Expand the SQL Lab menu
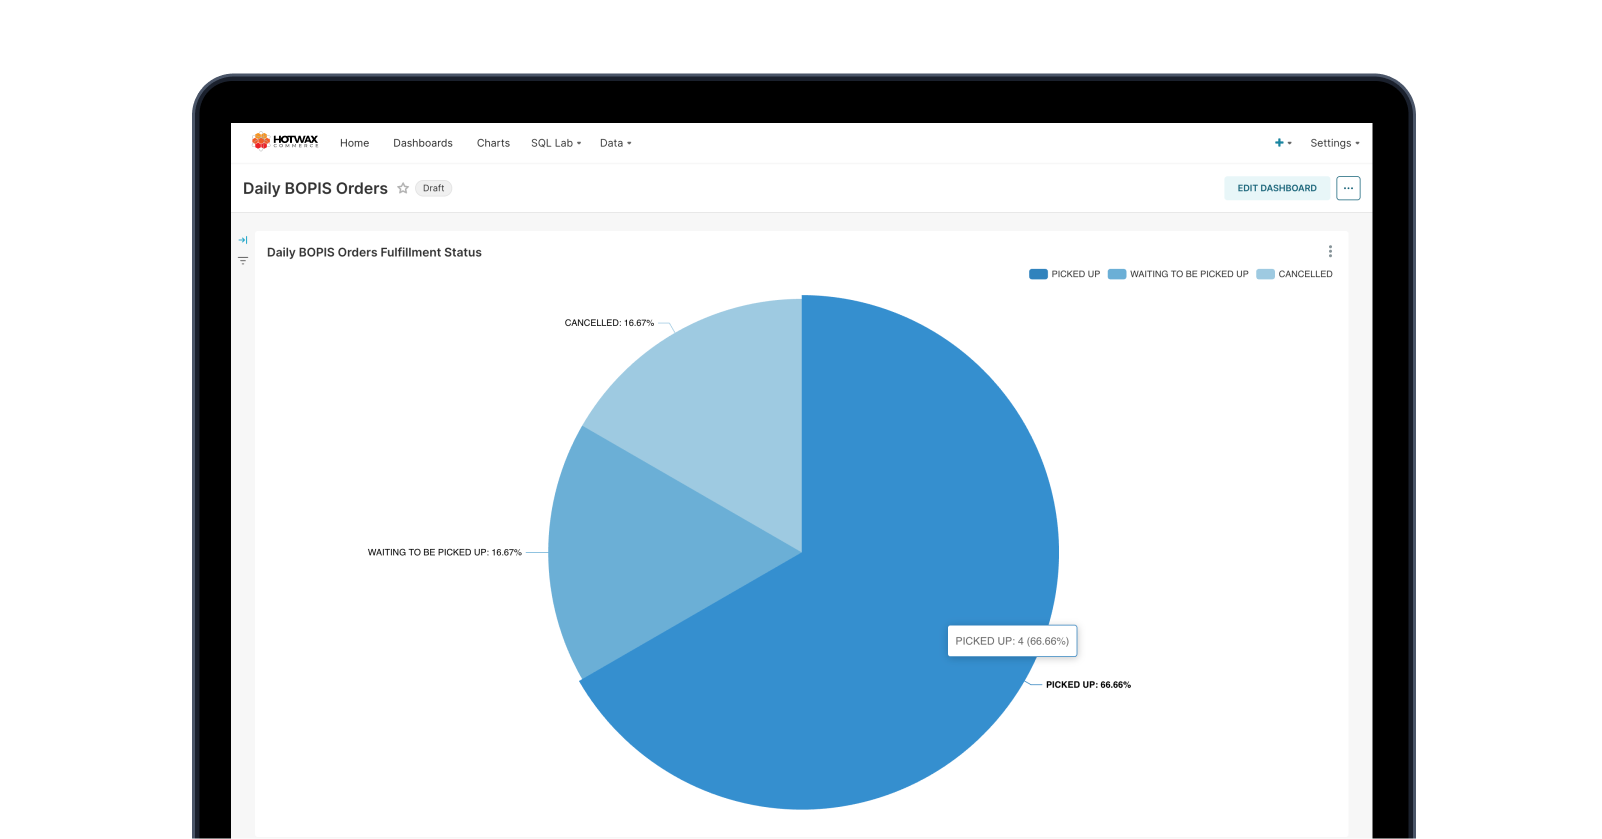 556,143
